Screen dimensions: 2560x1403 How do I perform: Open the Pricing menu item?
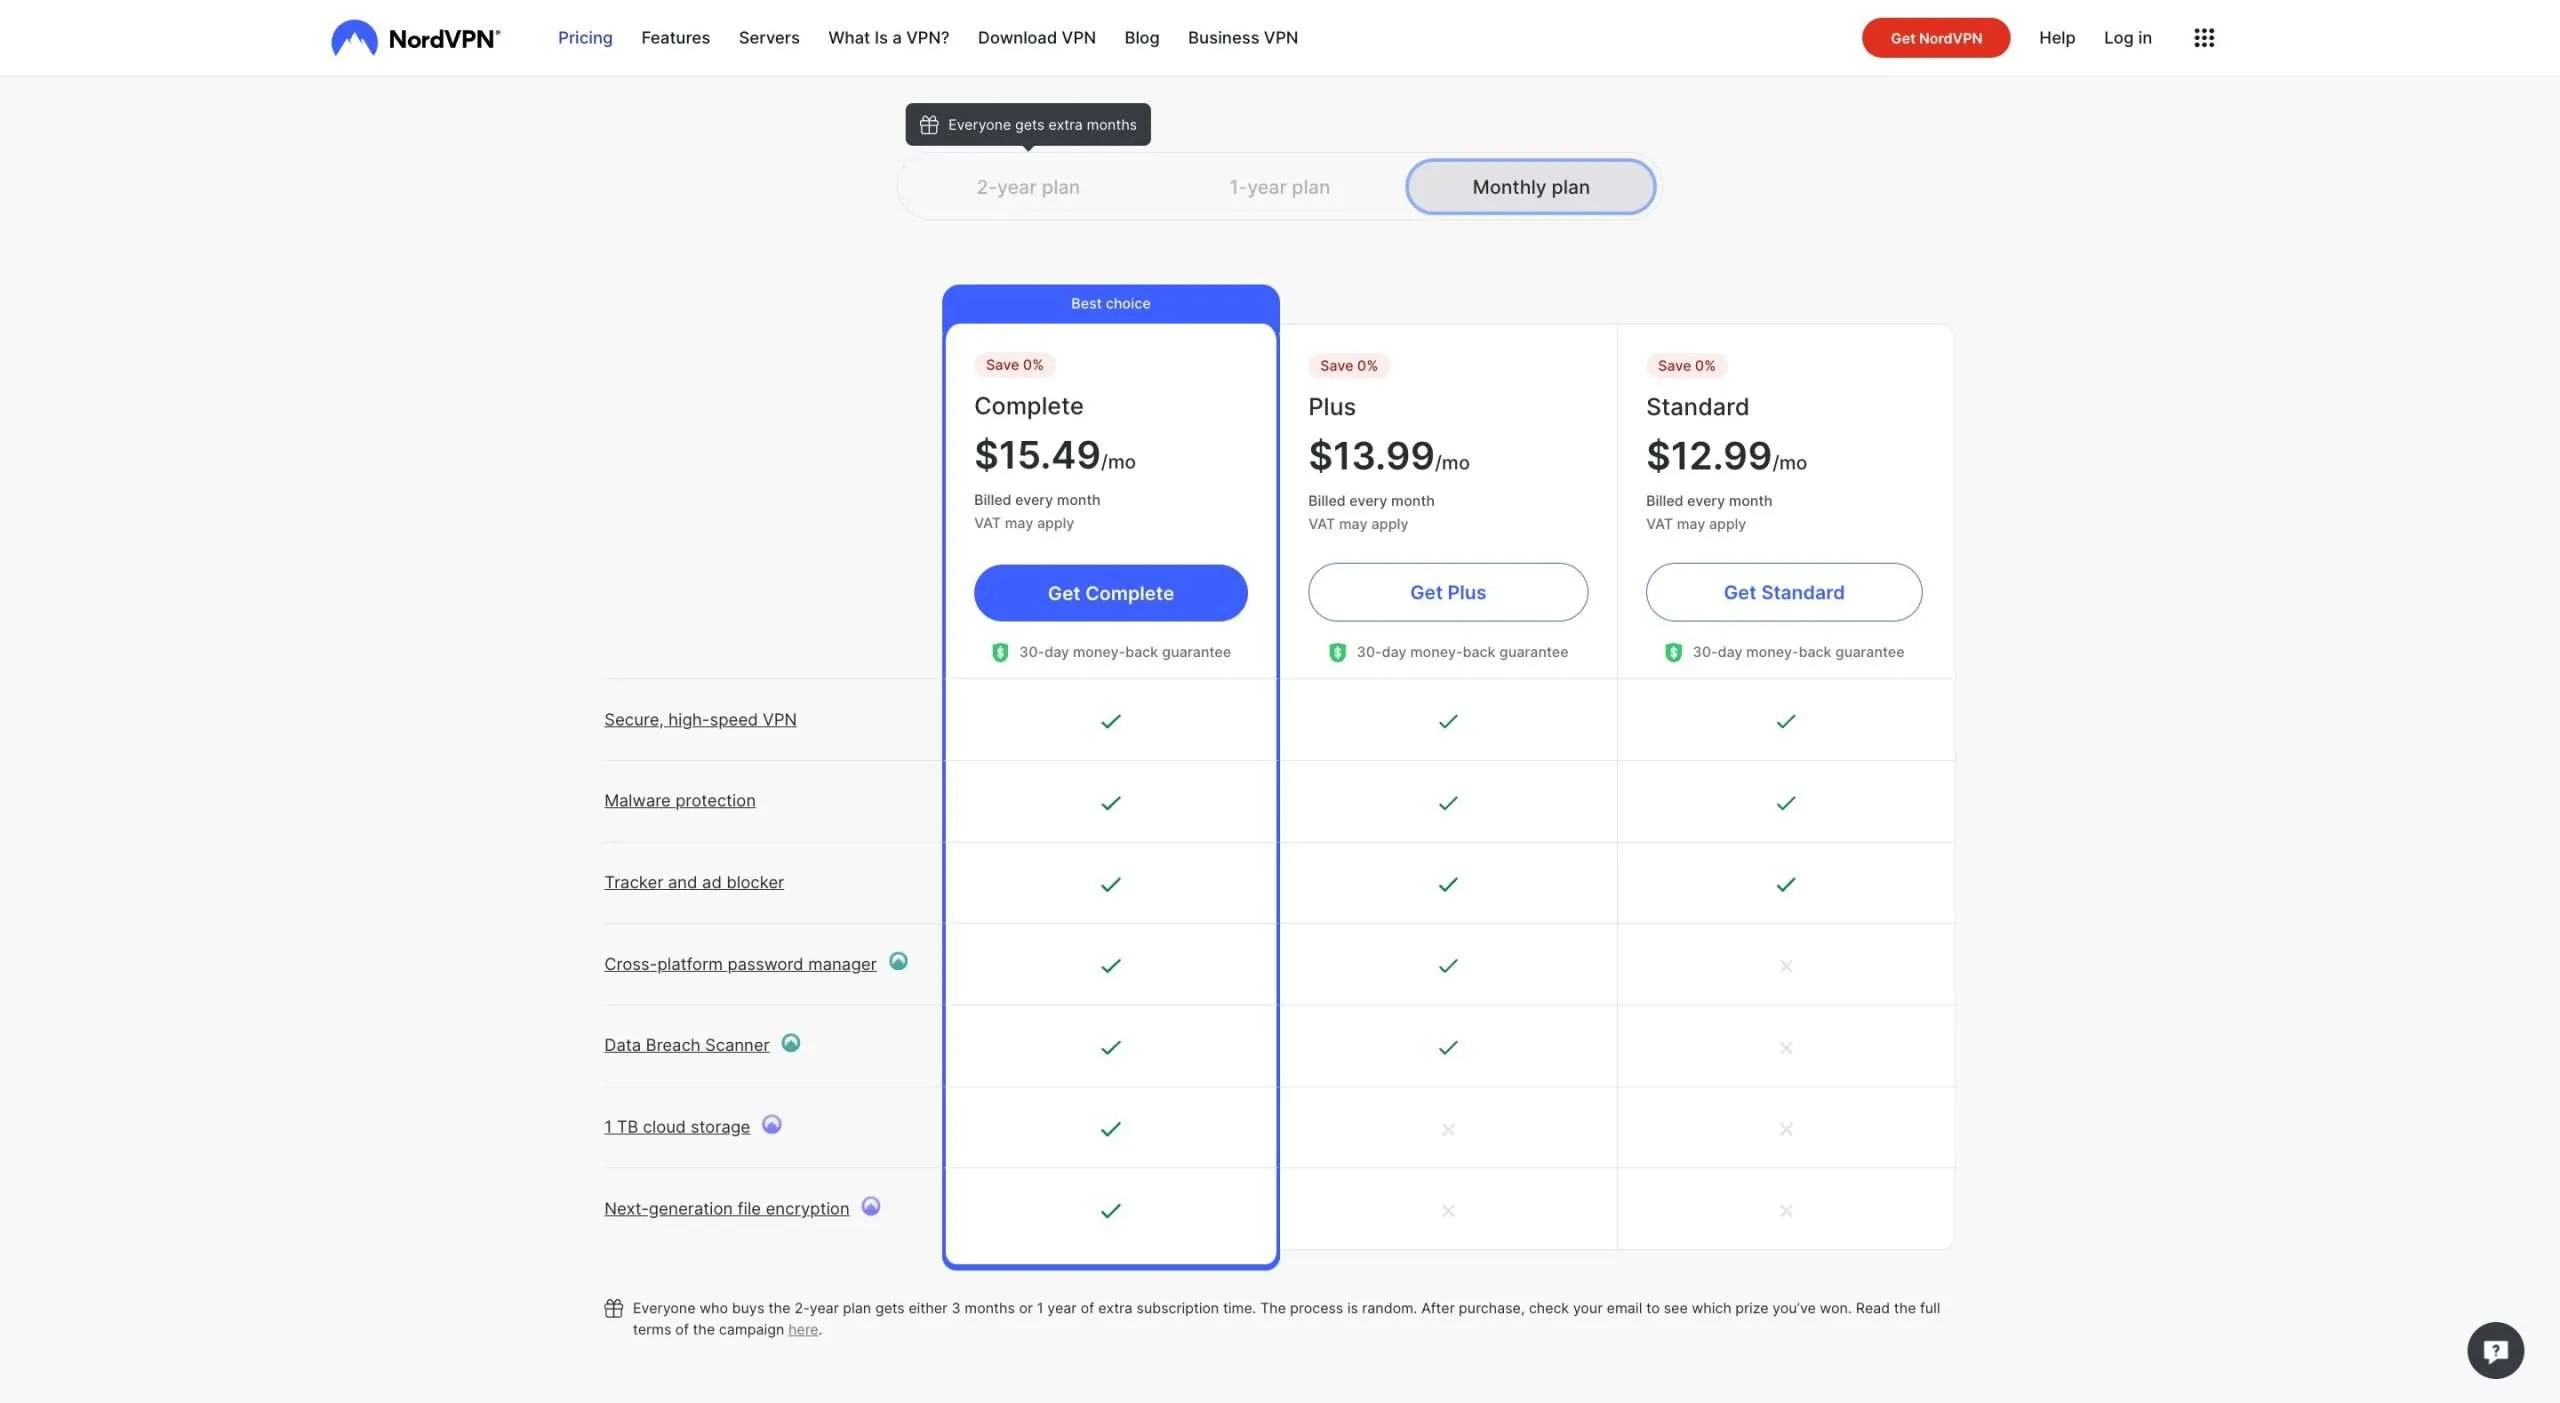(585, 38)
